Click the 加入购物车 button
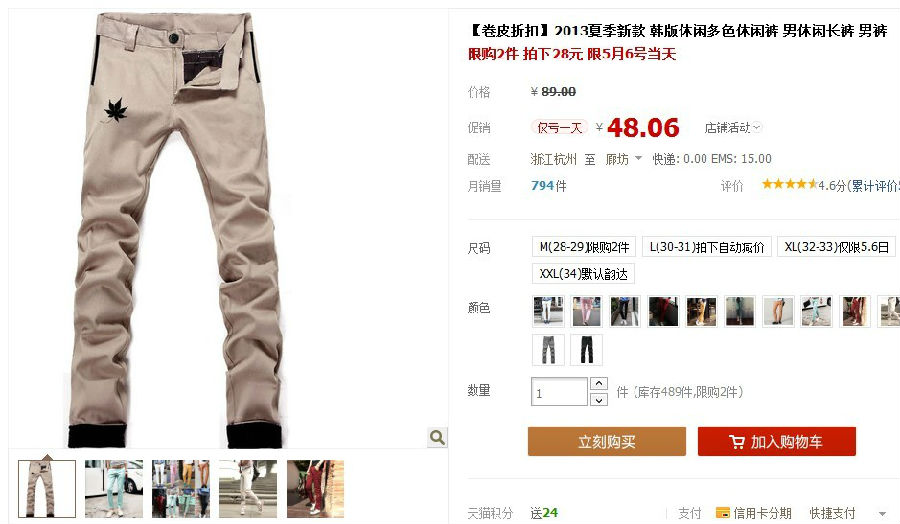The width and height of the screenshot is (900, 524). (x=777, y=441)
